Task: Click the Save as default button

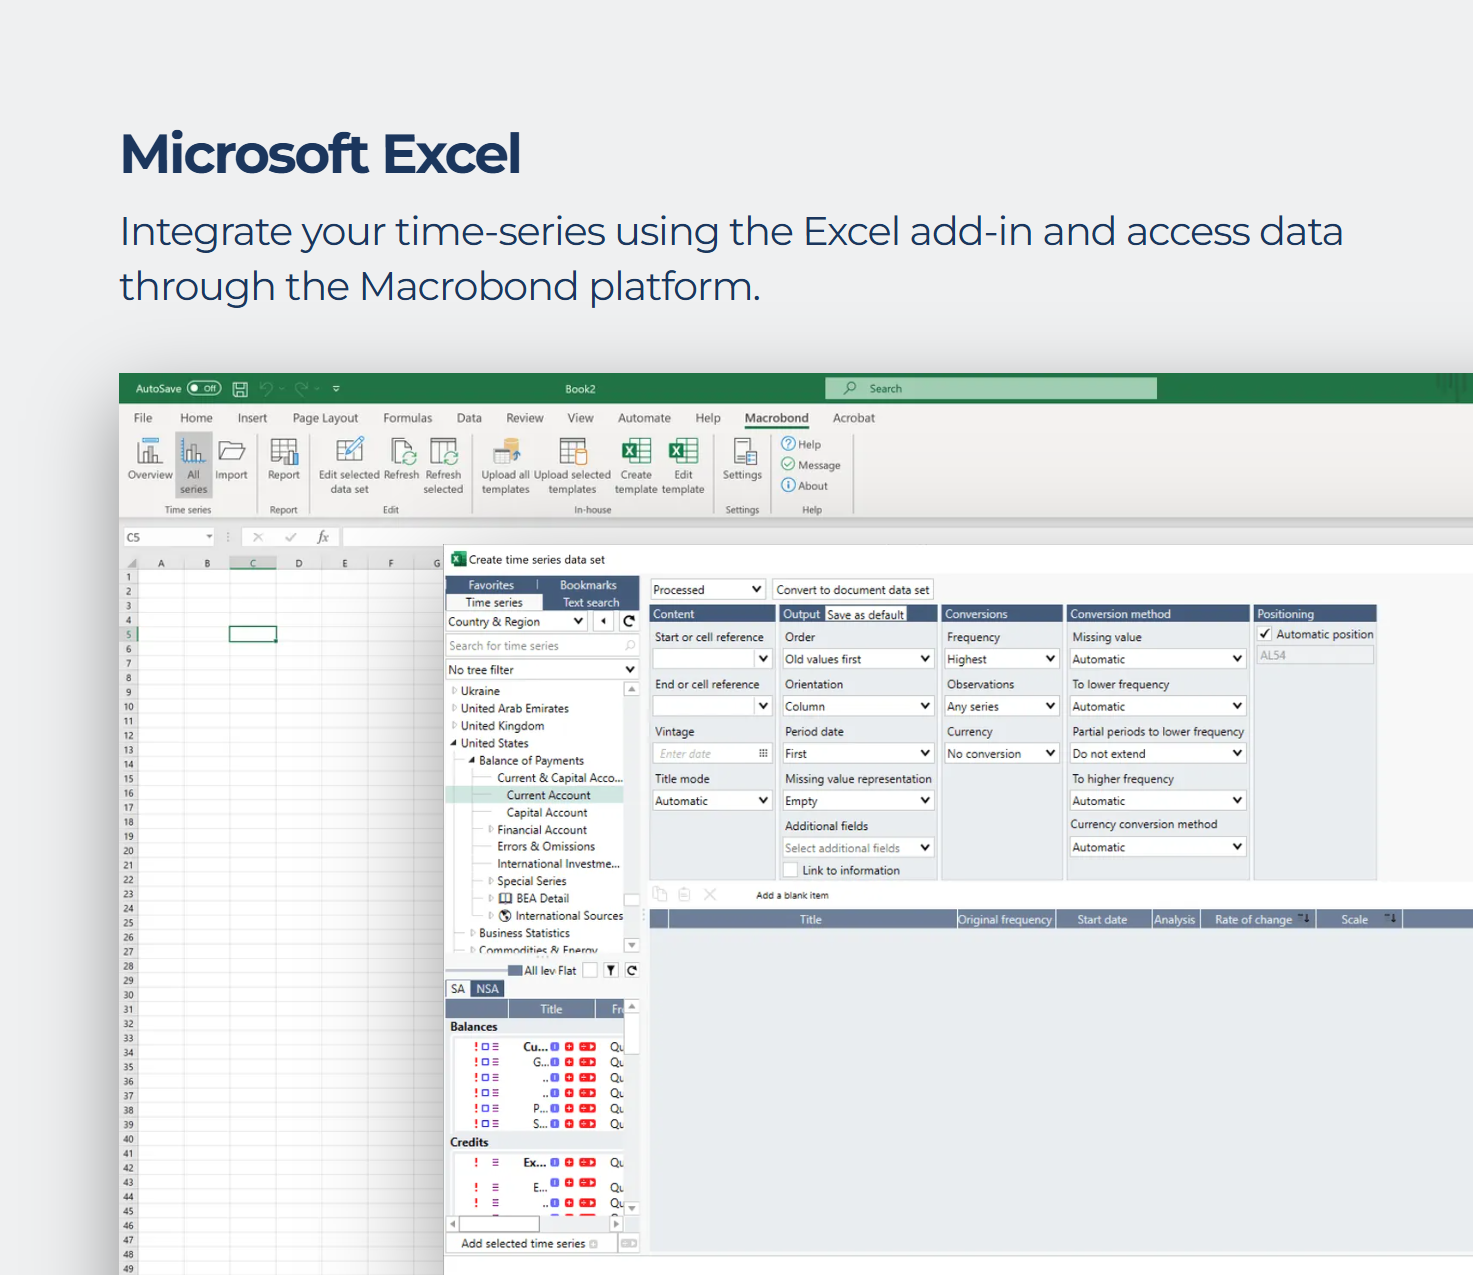Action: pos(866,614)
